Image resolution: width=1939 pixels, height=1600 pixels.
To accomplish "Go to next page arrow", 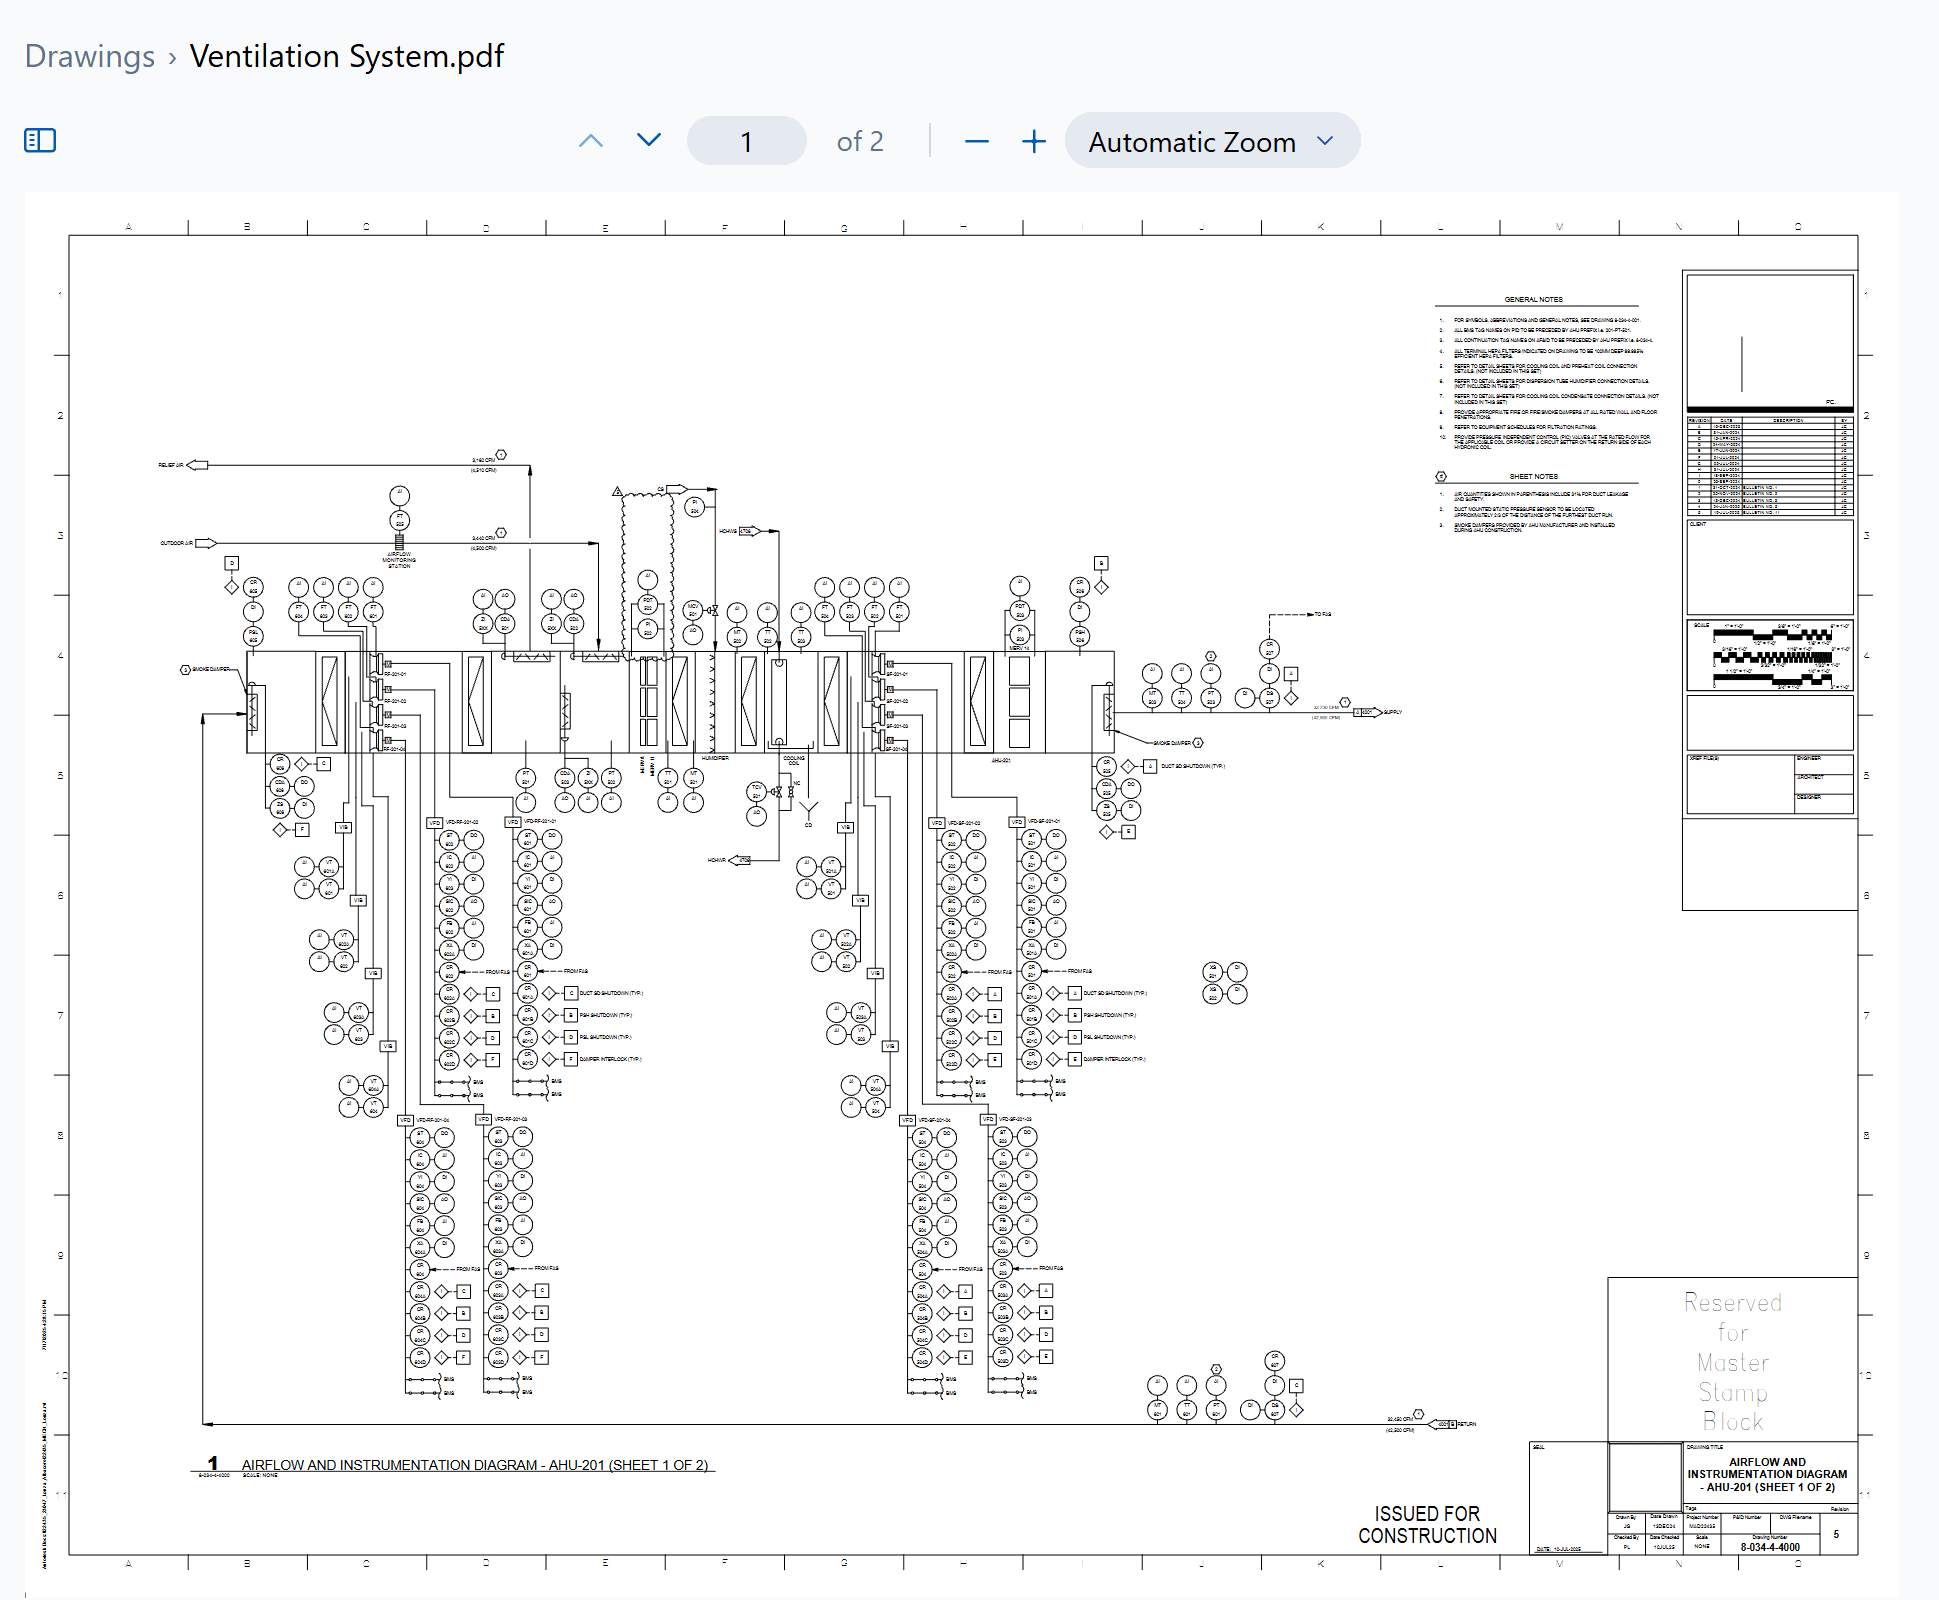I will pyautogui.click(x=649, y=141).
